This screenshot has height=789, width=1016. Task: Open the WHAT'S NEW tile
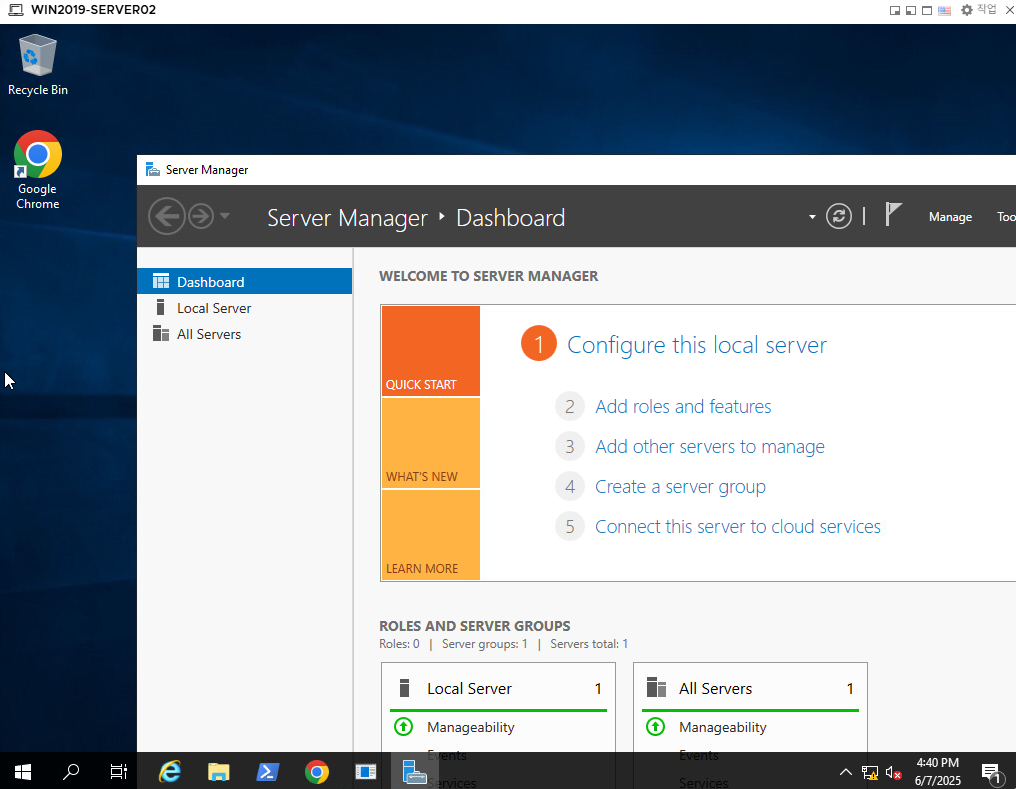(x=431, y=443)
